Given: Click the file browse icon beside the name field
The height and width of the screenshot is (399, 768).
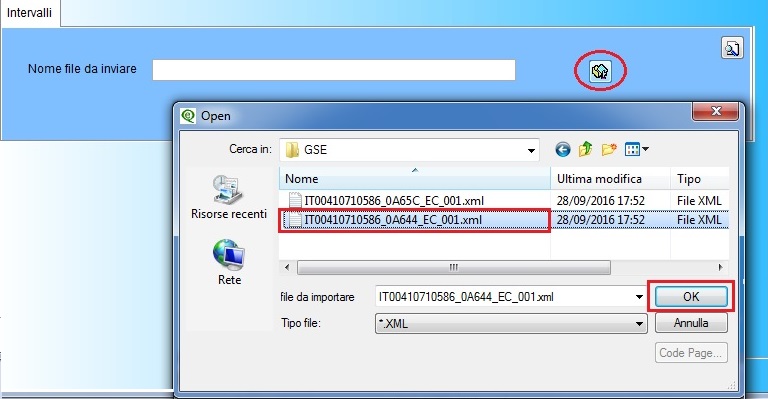Looking at the screenshot, I should [600, 71].
